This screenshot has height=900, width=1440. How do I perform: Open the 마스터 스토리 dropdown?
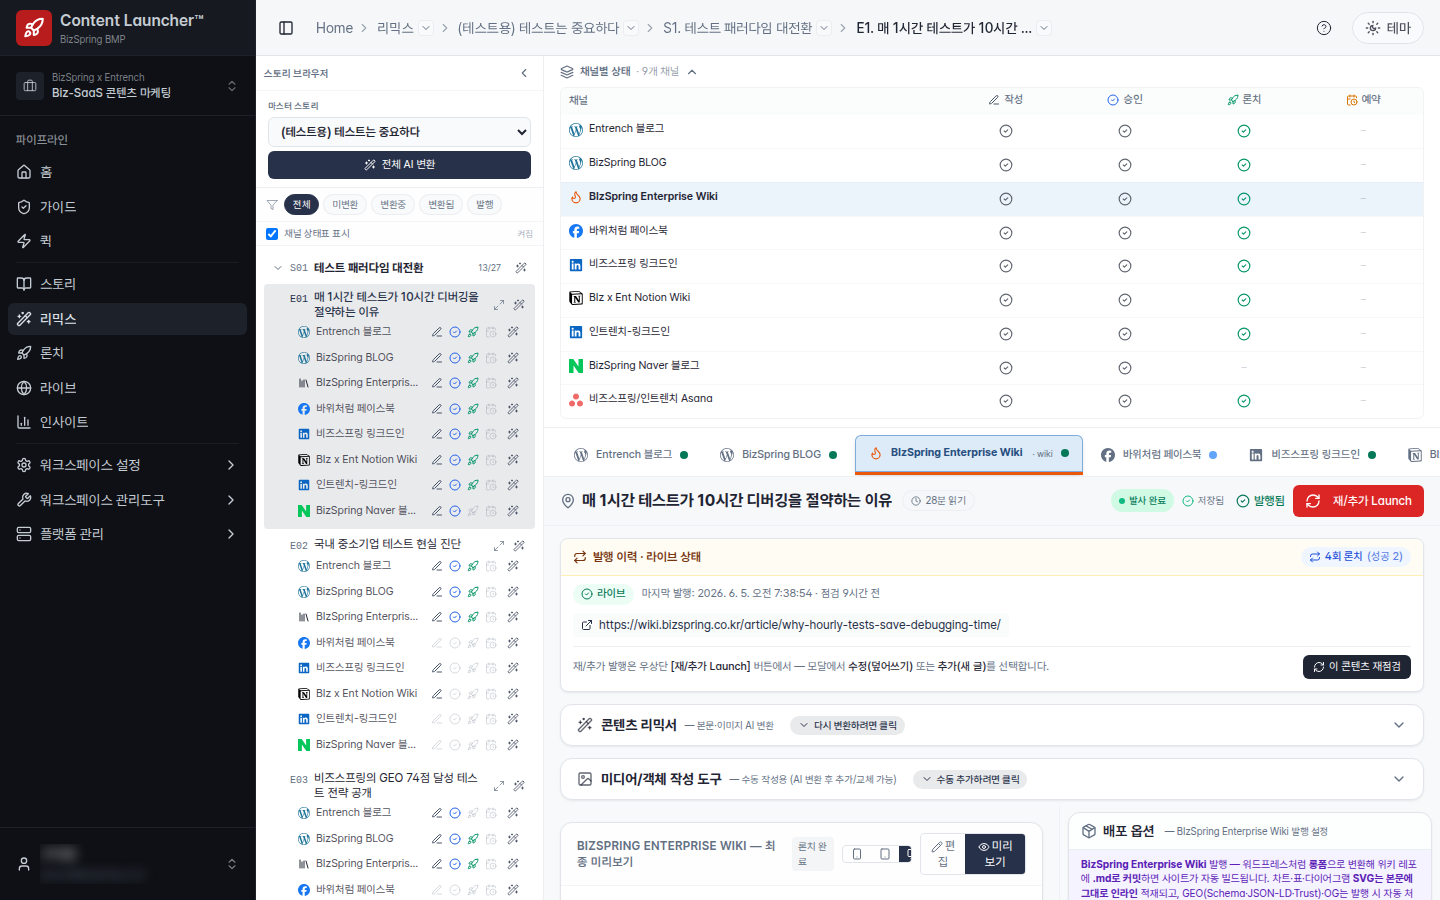399,132
